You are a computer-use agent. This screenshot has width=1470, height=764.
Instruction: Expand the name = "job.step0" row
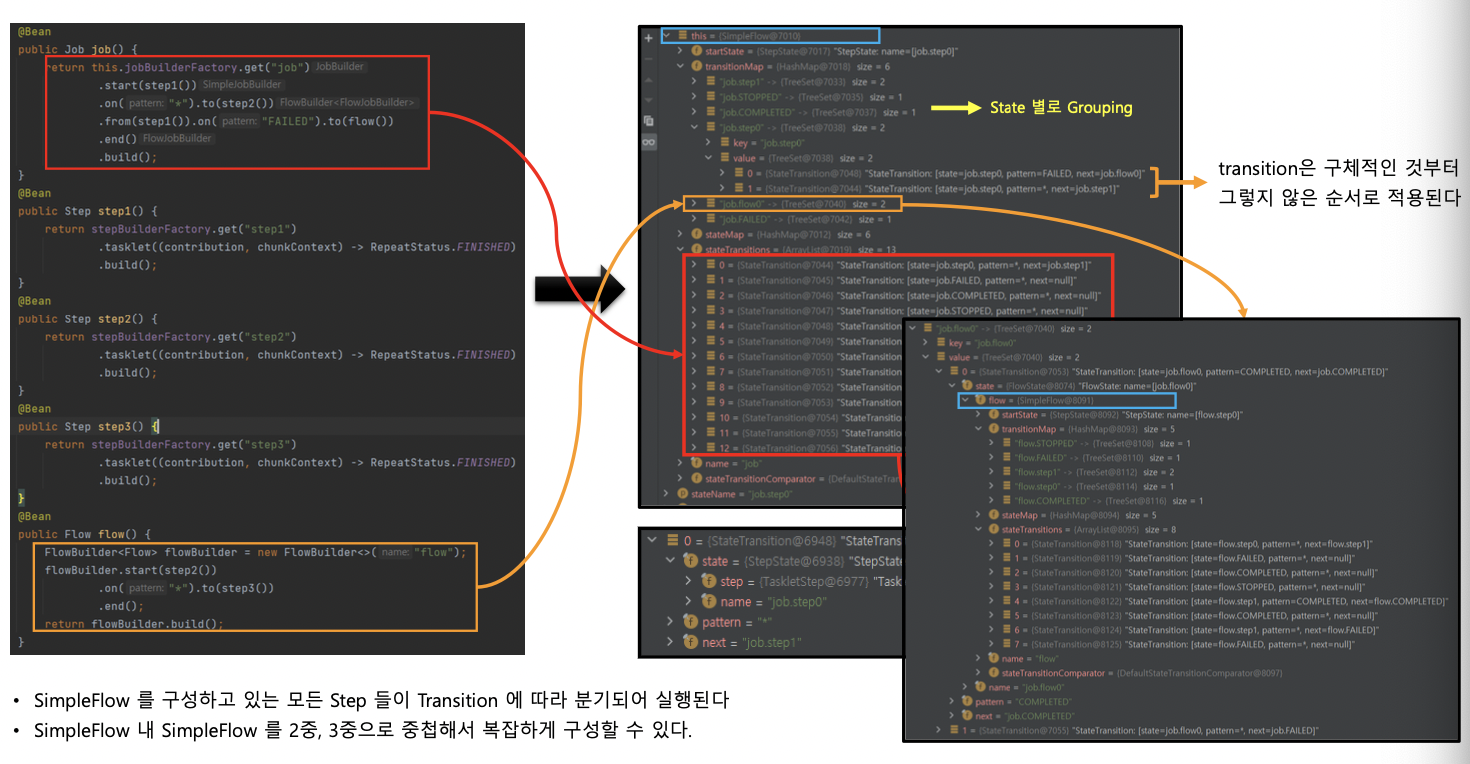(688, 601)
